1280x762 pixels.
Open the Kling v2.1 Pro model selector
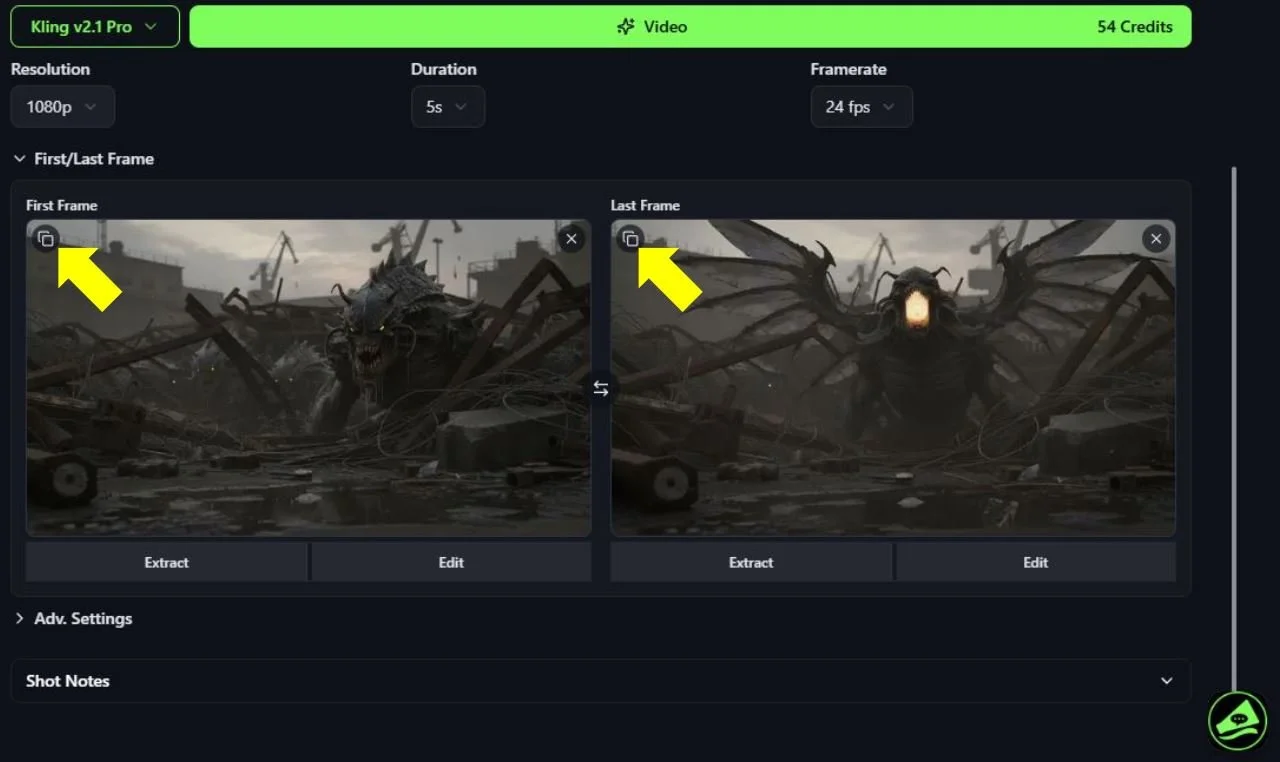point(94,26)
